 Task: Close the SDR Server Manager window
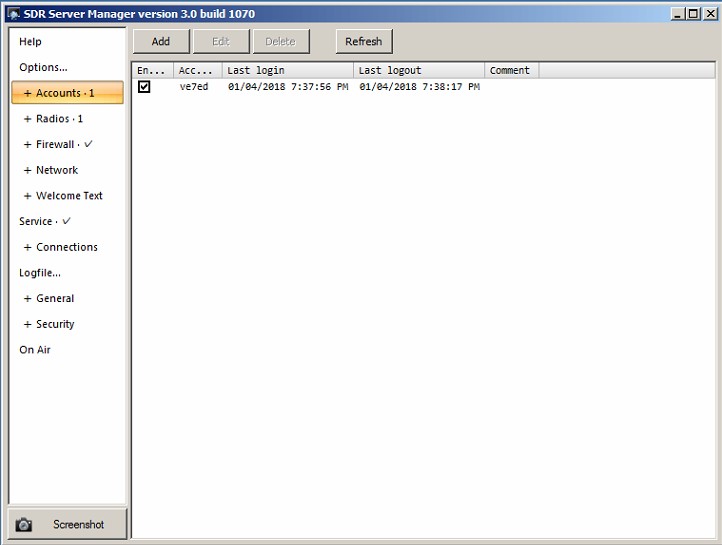pos(710,14)
